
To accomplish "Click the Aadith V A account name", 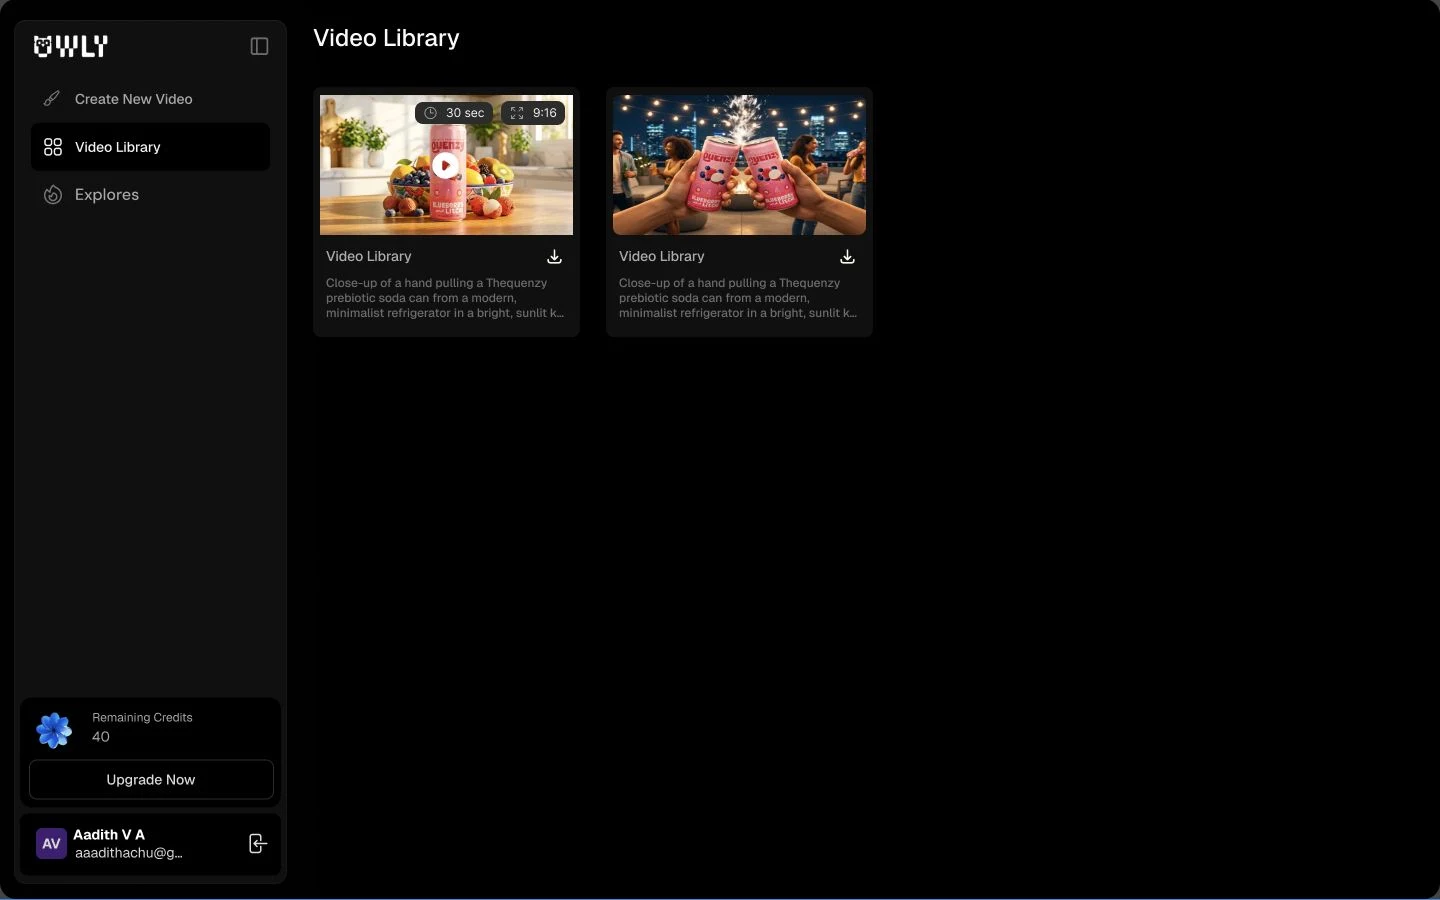I will pyautogui.click(x=109, y=834).
